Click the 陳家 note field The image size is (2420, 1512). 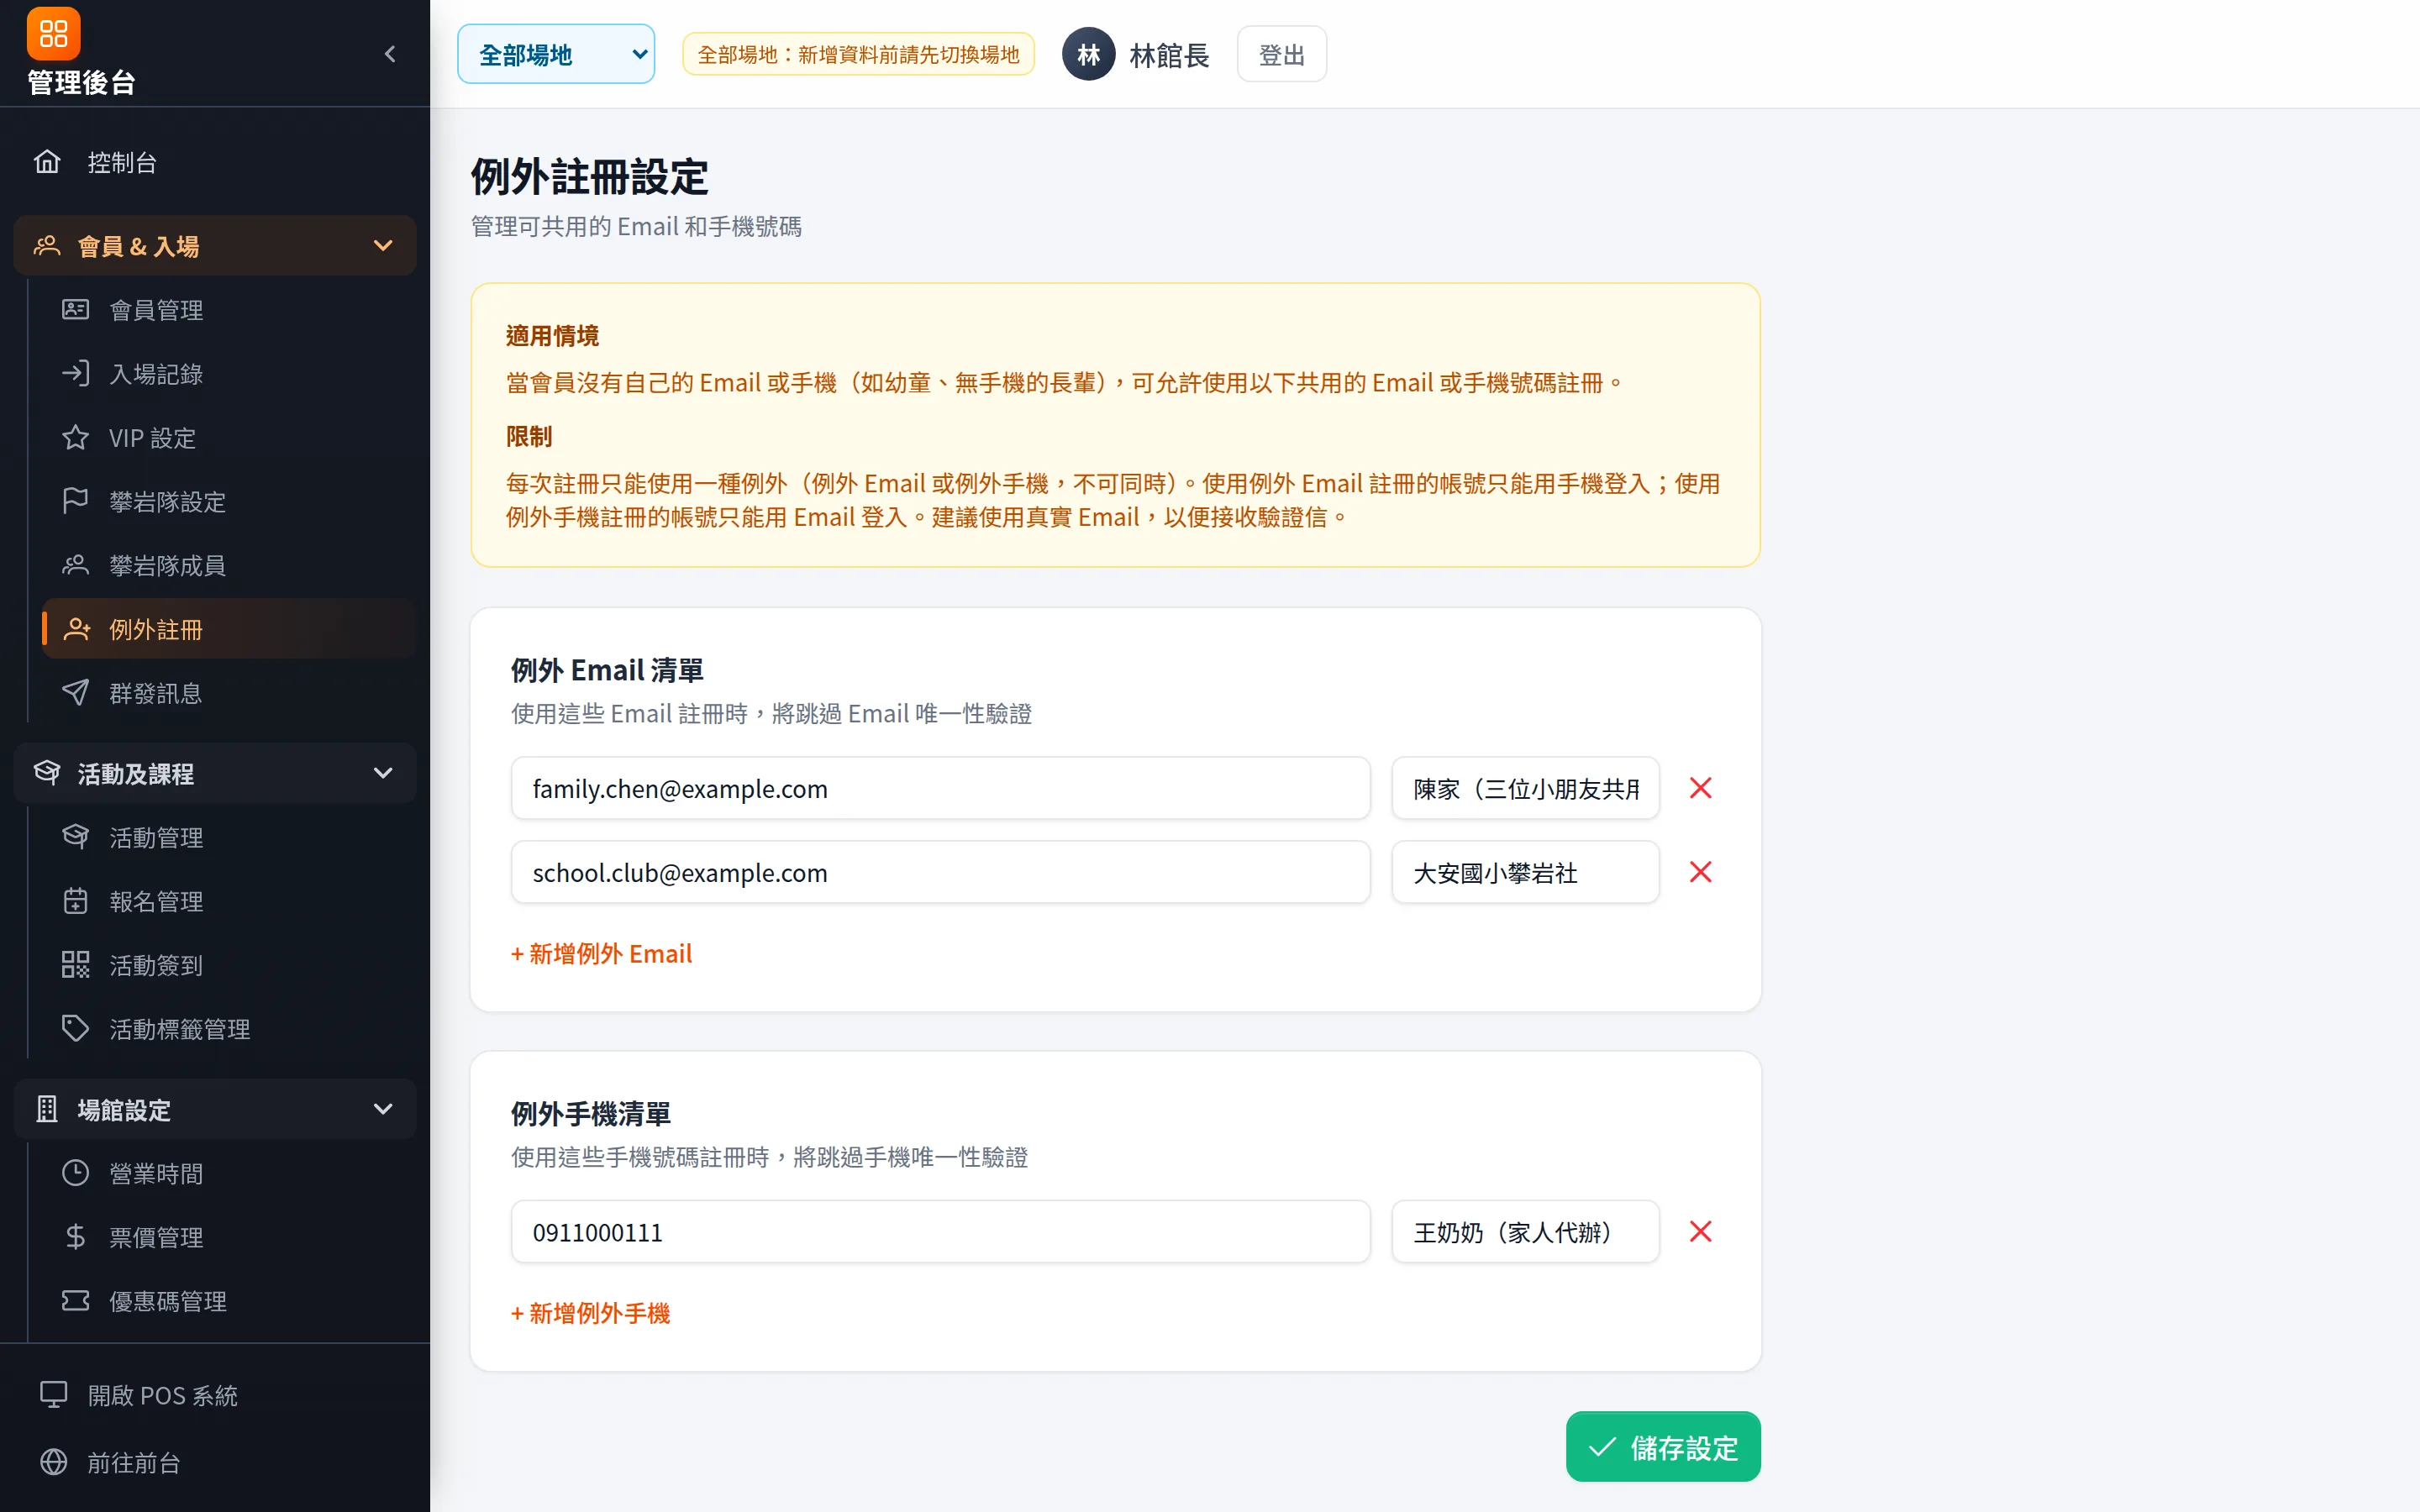click(x=1525, y=789)
